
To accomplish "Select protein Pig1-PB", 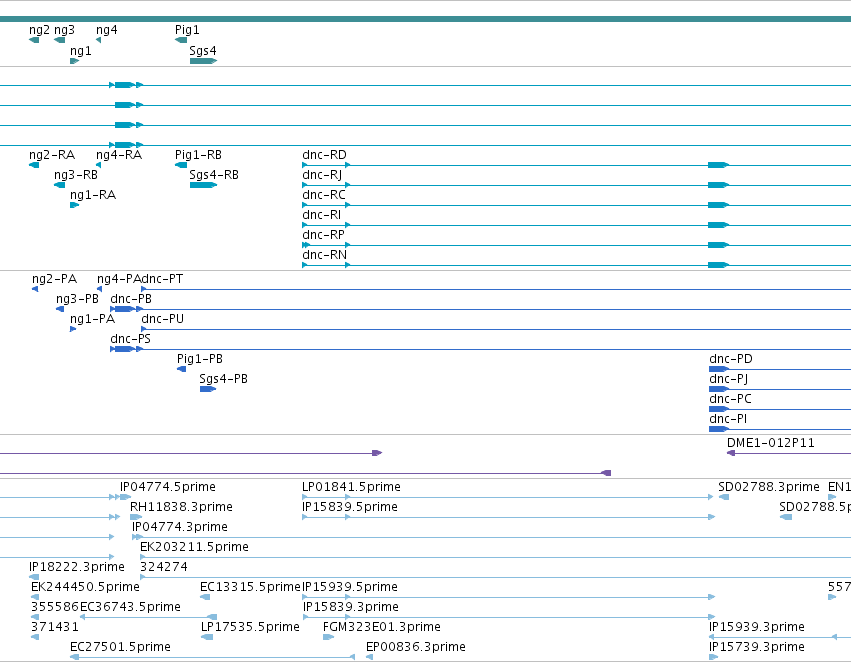I will click(x=200, y=359).
